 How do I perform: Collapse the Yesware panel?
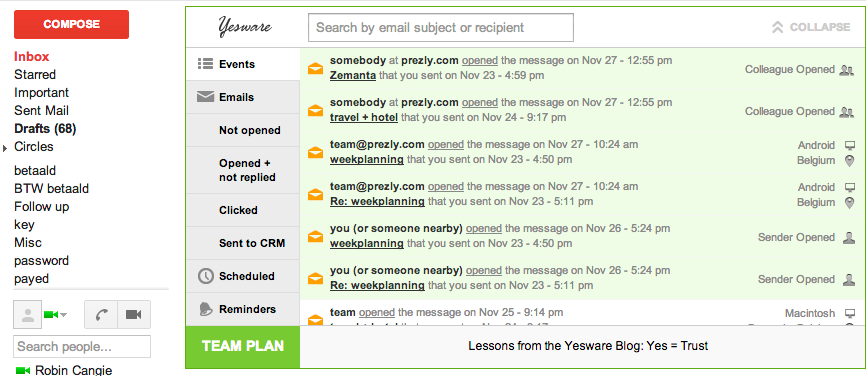pyautogui.click(x=811, y=27)
